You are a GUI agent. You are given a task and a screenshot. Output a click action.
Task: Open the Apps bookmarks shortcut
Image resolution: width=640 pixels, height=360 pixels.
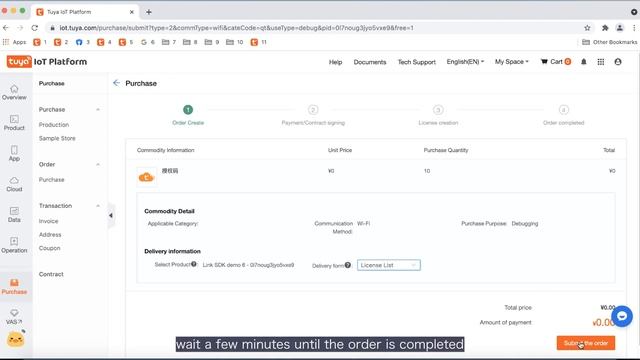pyautogui.click(x=14, y=42)
